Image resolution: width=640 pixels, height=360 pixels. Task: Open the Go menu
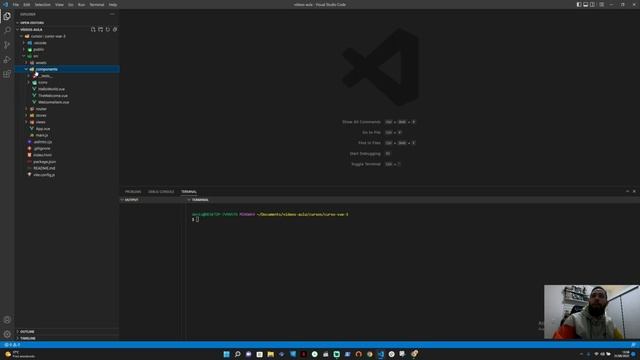pos(71,4)
